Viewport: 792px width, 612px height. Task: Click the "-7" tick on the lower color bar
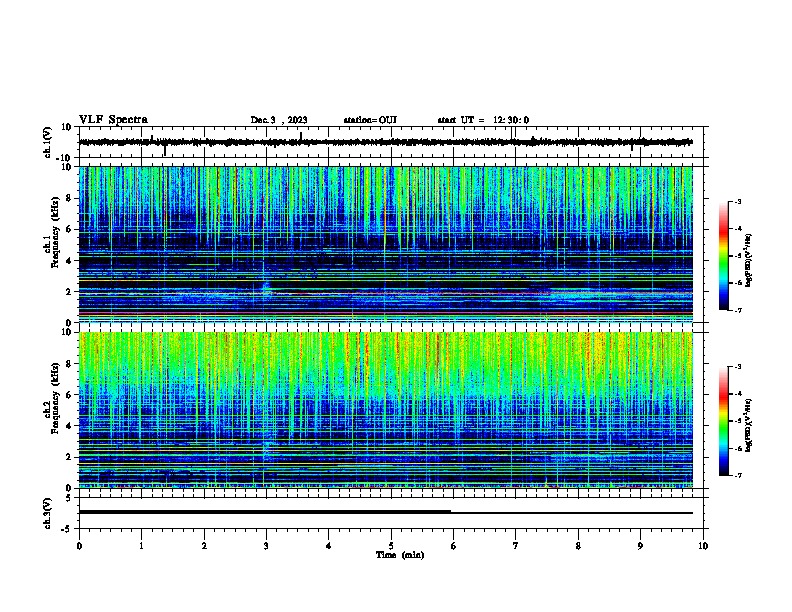[737, 475]
